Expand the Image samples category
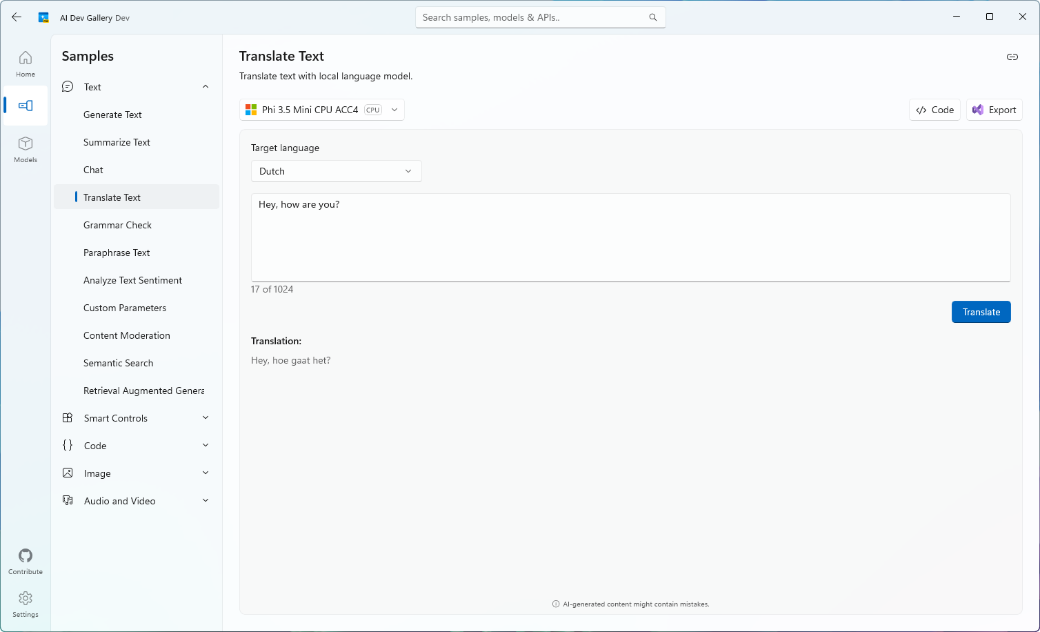This screenshot has width=1040, height=632. [x=205, y=473]
